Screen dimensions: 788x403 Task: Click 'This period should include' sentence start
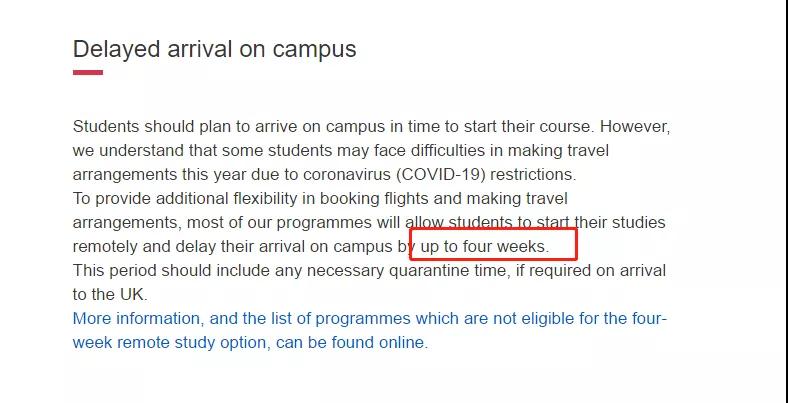[x=160, y=270]
